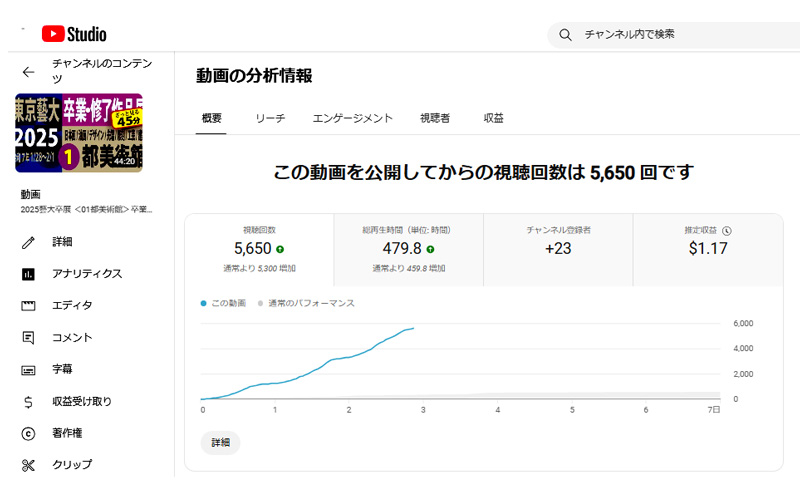Open 著作権 in the sidebar
The image size is (800, 492).
click(67, 433)
